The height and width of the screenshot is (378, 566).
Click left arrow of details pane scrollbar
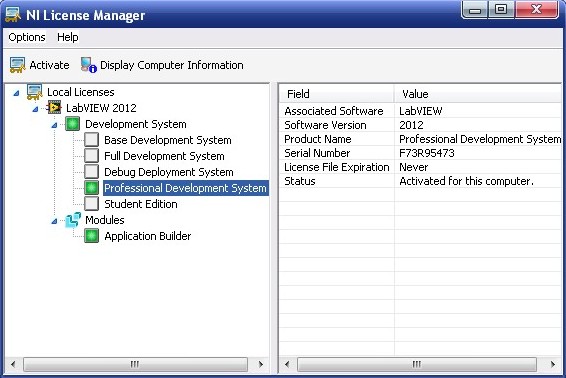point(287,364)
